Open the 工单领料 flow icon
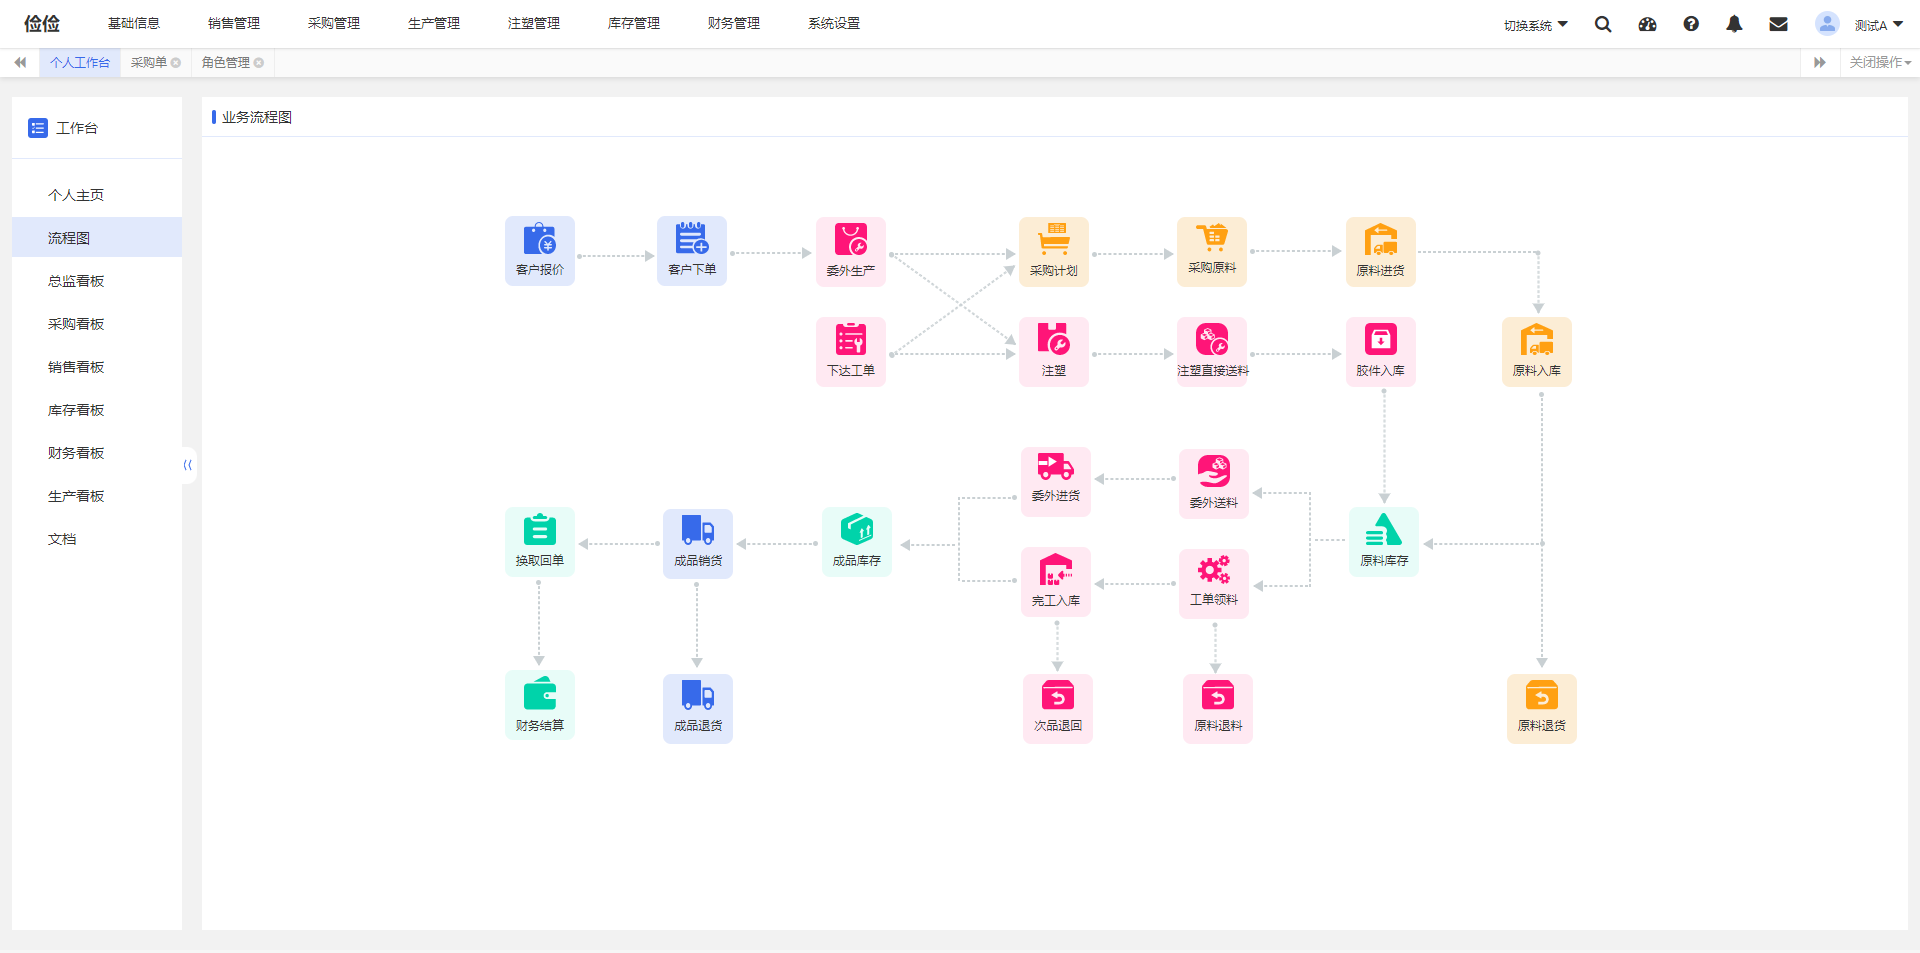 coord(1214,584)
